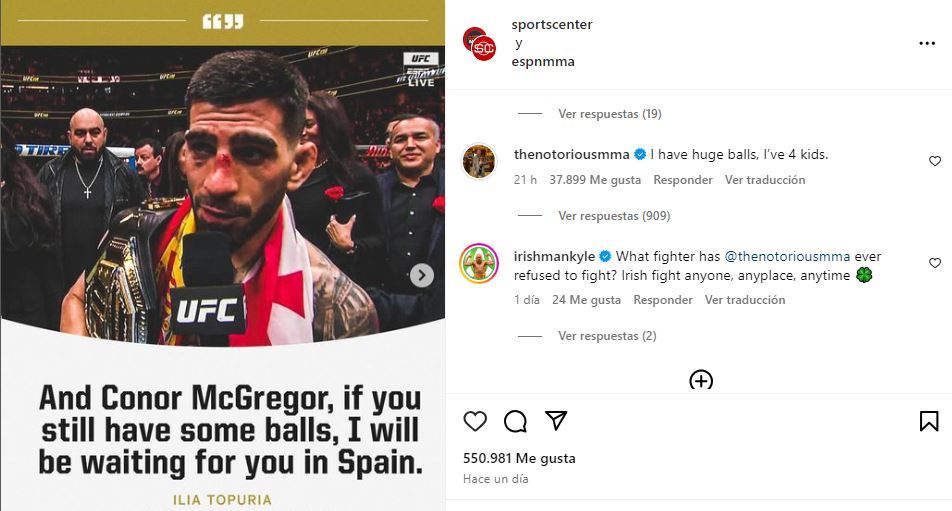Image resolution: width=952 pixels, height=511 pixels.
Task: Load more comments with plus circle icon
Action: pyautogui.click(x=701, y=381)
